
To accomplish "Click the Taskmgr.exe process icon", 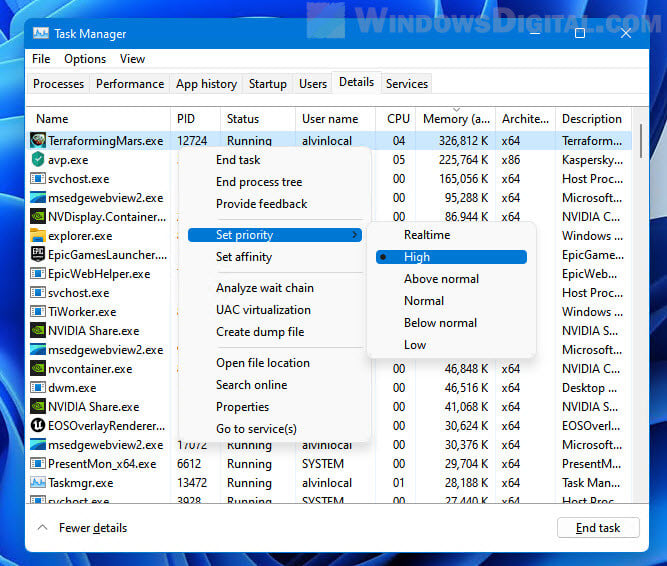I will [x=38, y=482].
